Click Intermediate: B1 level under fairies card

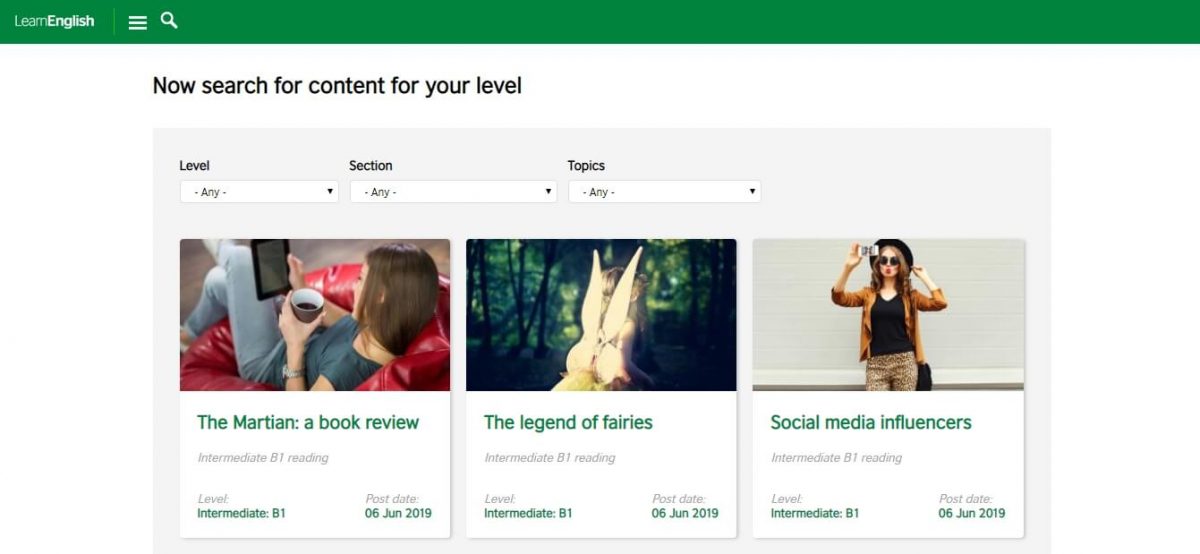(x=528, y=513)
